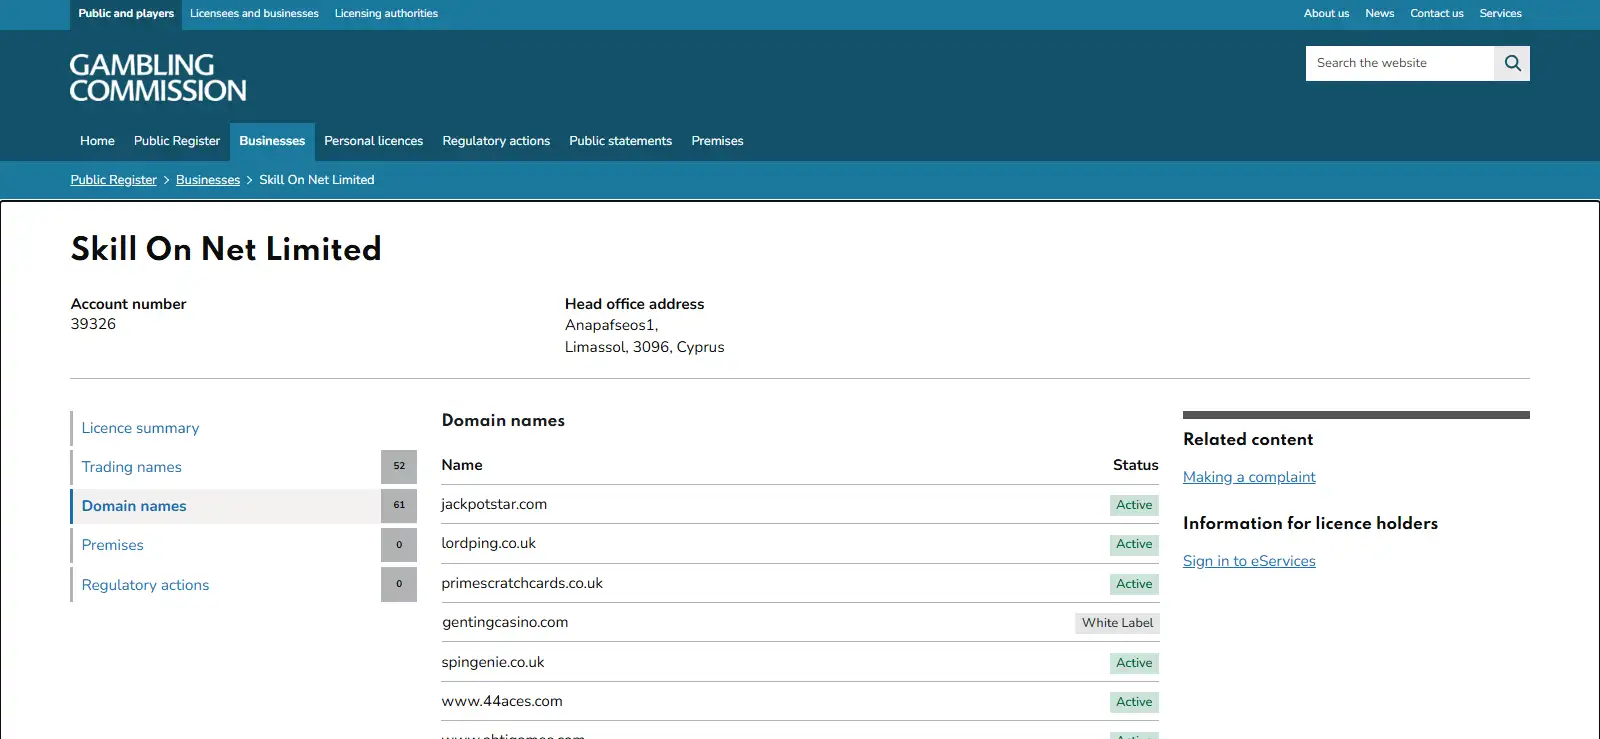The width and height of the screenshot is (1600, 739).
Task: Switch to Licensees and businesses tab
Action: [x=254, y=14]
